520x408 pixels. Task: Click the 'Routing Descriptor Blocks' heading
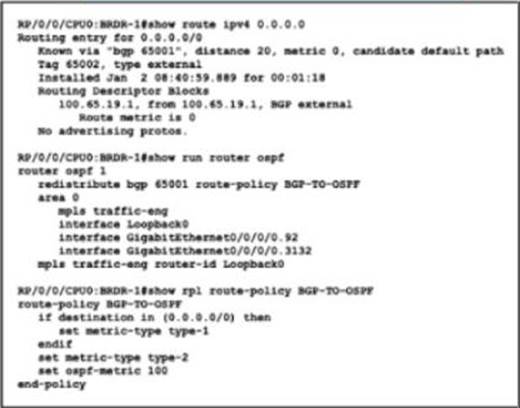click(123, 91)
